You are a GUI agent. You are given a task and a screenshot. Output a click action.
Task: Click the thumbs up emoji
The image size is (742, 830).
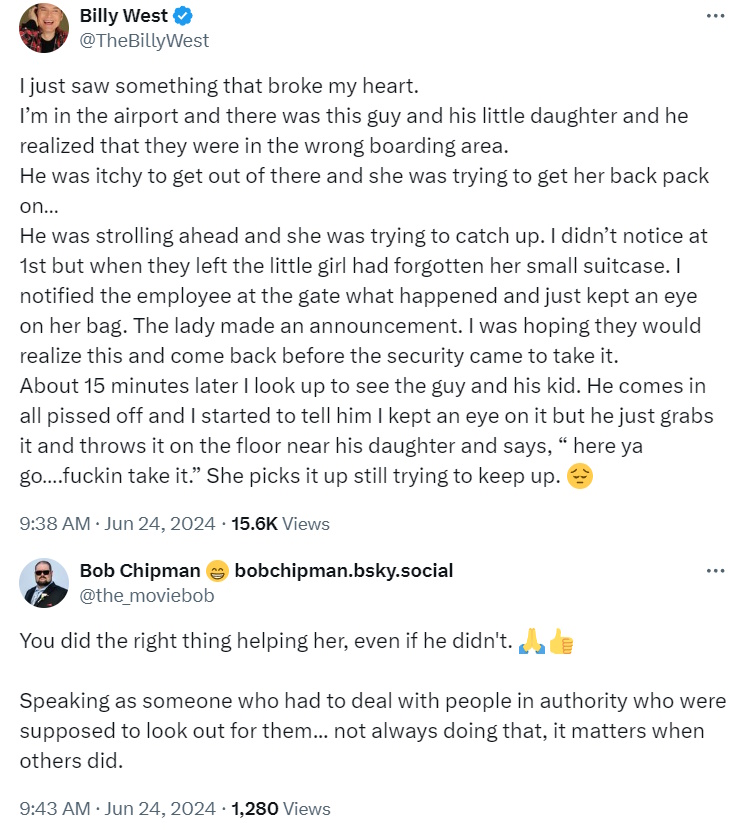pos(561,646)
